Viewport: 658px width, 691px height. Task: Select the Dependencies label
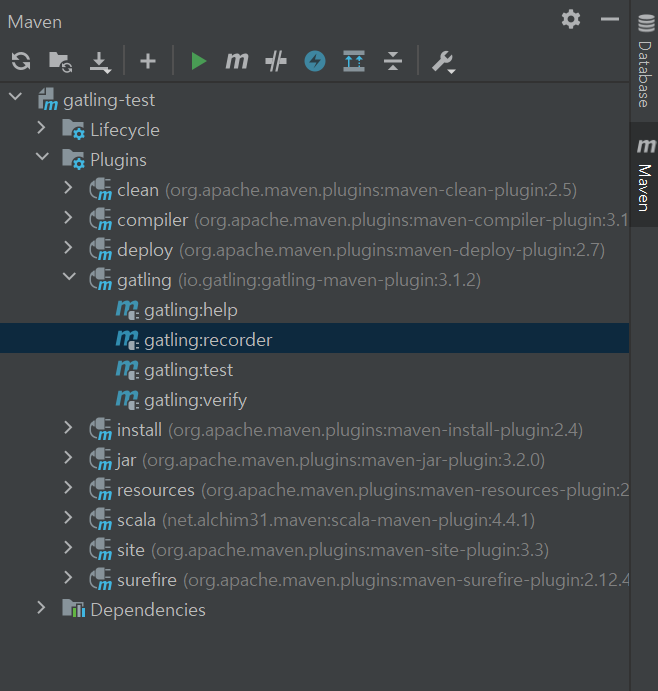coord(148,610)
